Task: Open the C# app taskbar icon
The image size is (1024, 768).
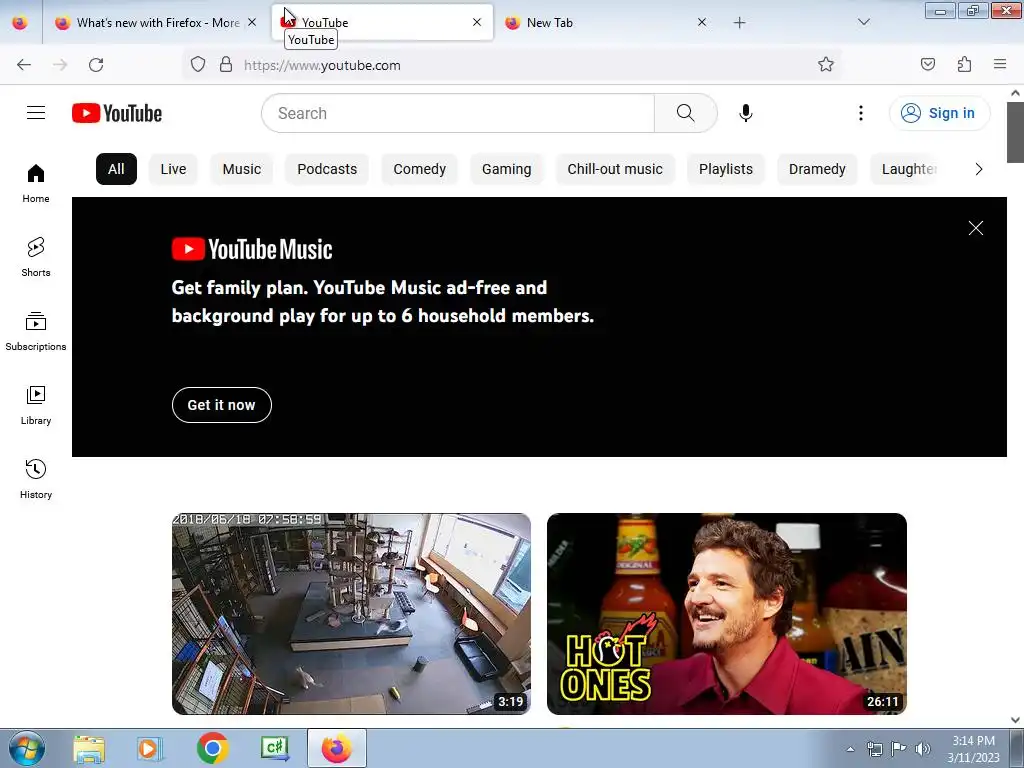Action: click(x=274, y=748)
